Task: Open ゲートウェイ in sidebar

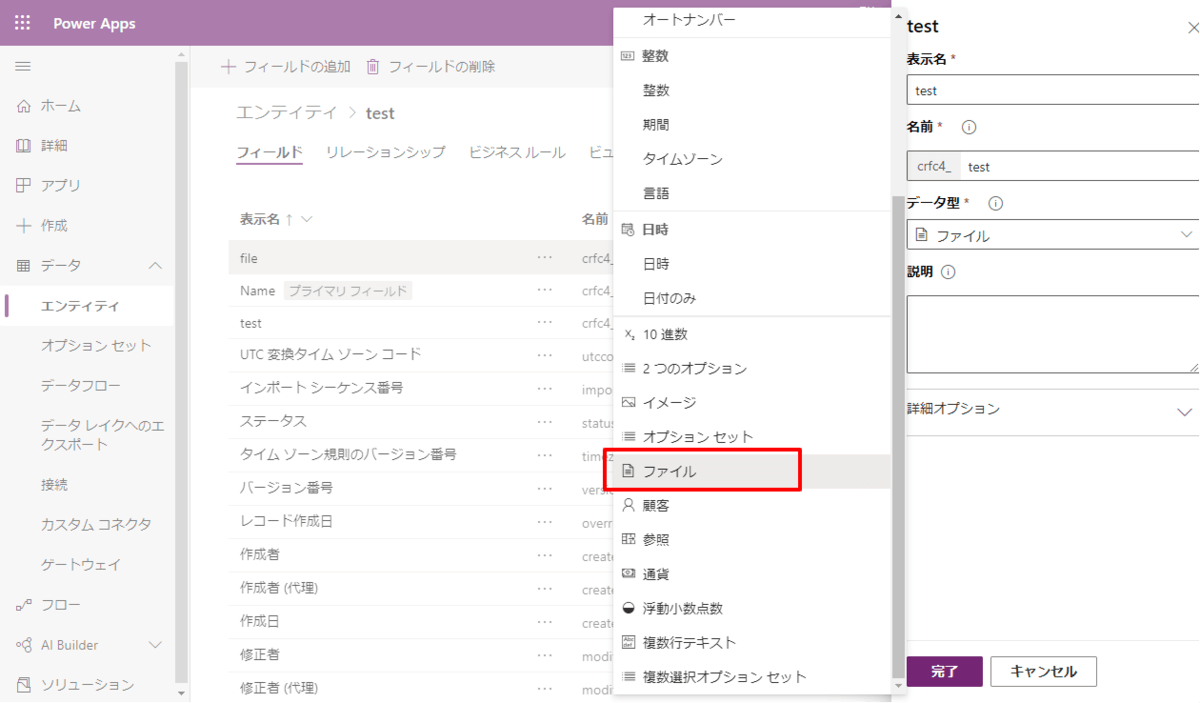Action: tap(80, 565)
